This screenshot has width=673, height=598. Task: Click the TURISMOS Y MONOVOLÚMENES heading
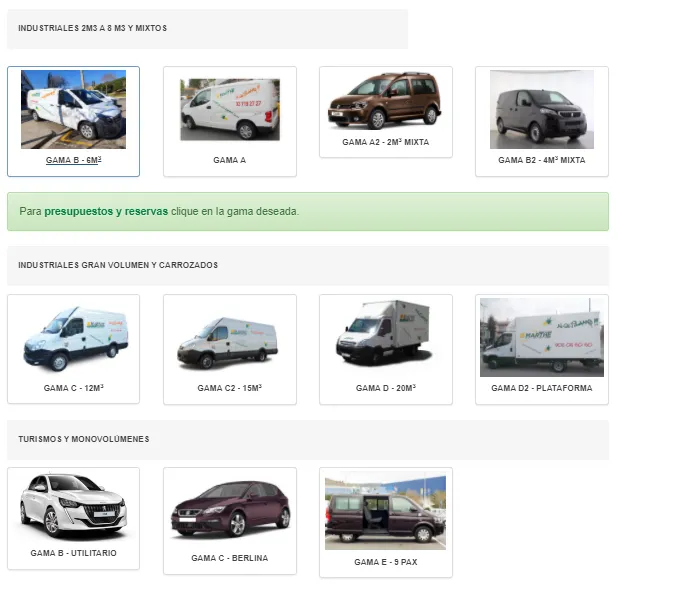(x=84, y=439)
